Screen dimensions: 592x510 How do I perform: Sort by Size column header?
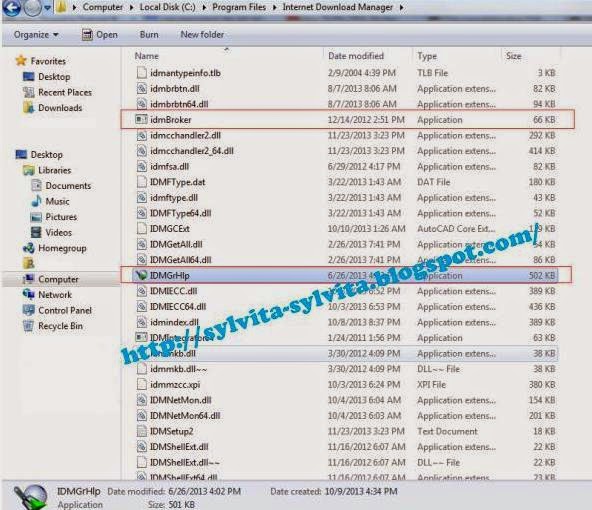(x=513, y=56)
